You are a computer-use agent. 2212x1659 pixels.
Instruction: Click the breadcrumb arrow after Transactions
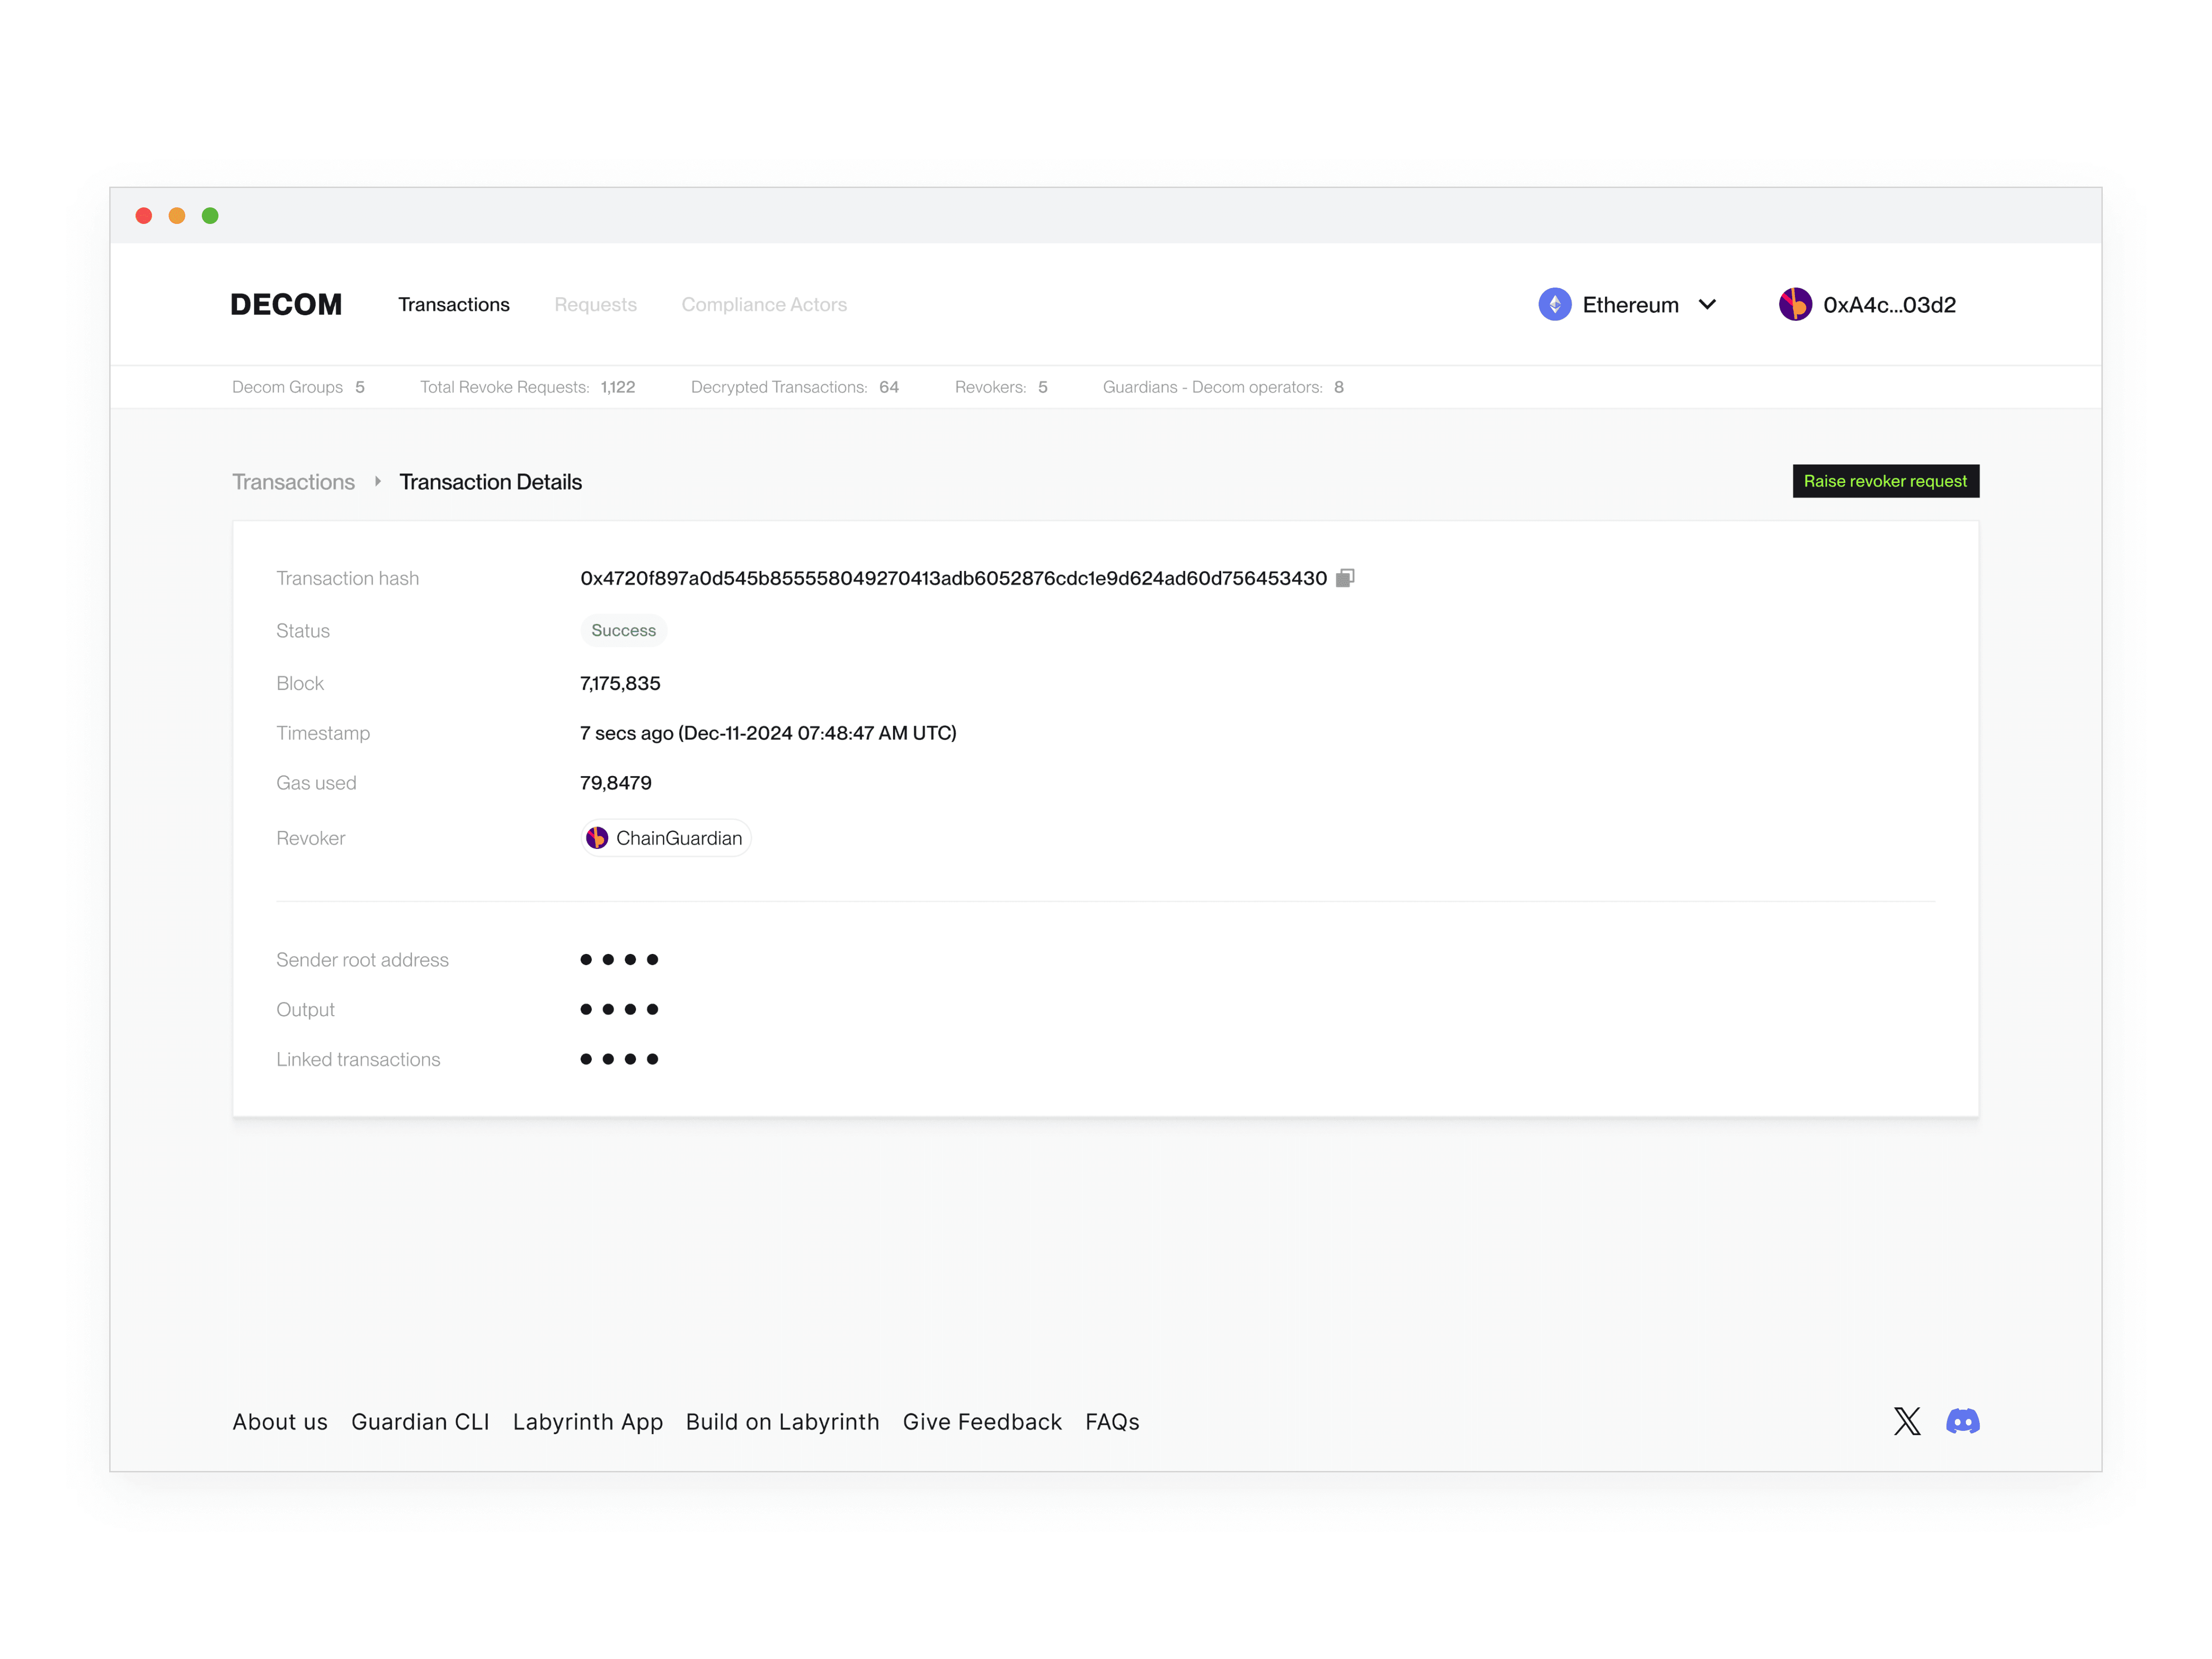377,482
